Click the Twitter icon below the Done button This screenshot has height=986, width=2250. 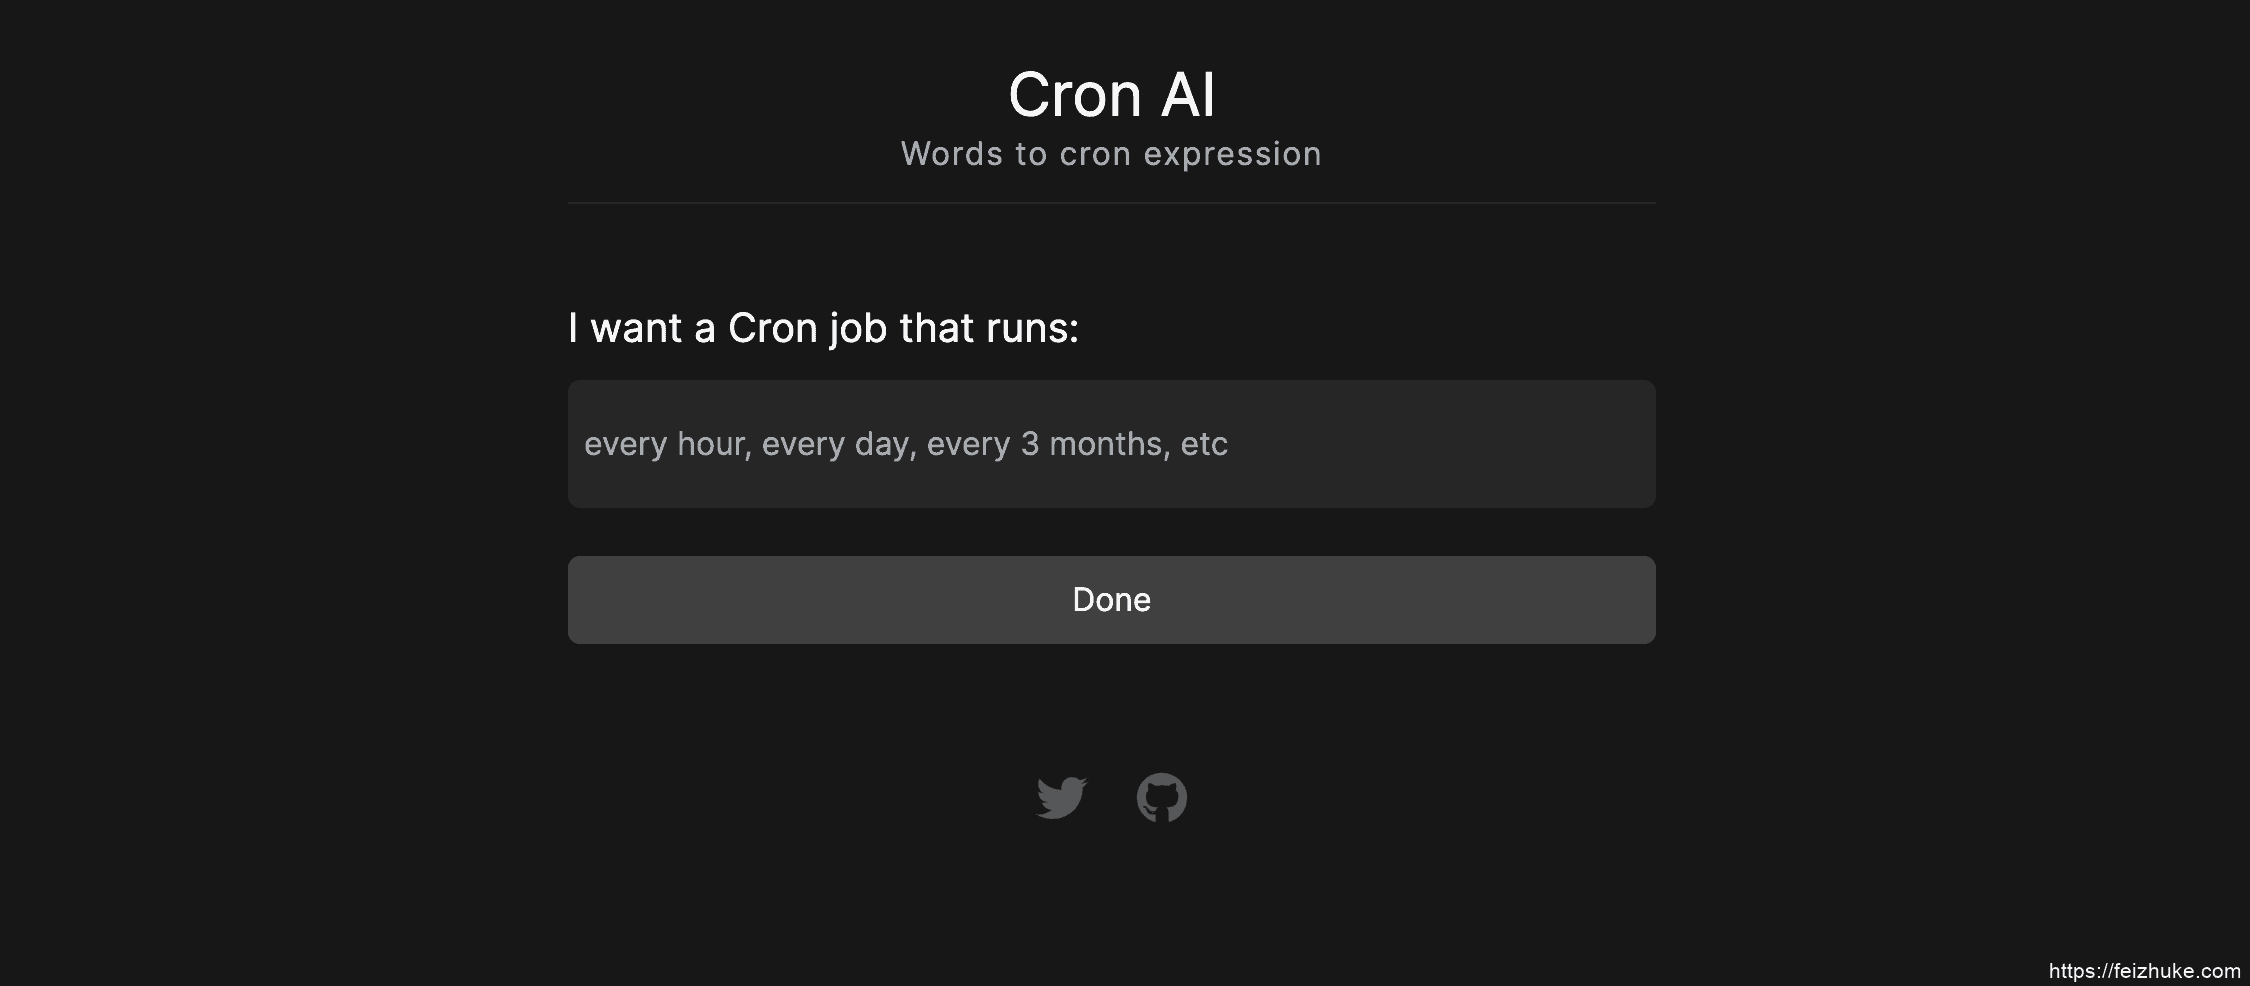(1062, 796)
